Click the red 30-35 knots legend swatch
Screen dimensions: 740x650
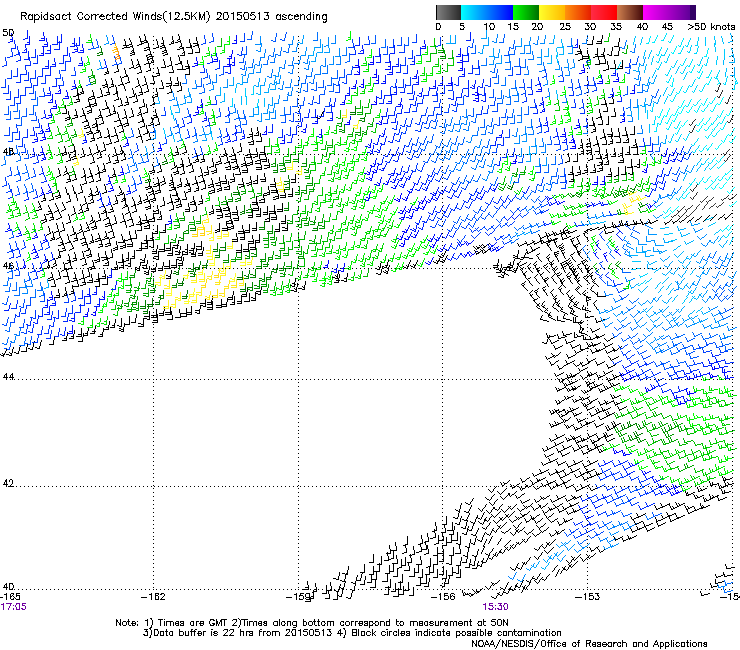(x=604, y=12)
